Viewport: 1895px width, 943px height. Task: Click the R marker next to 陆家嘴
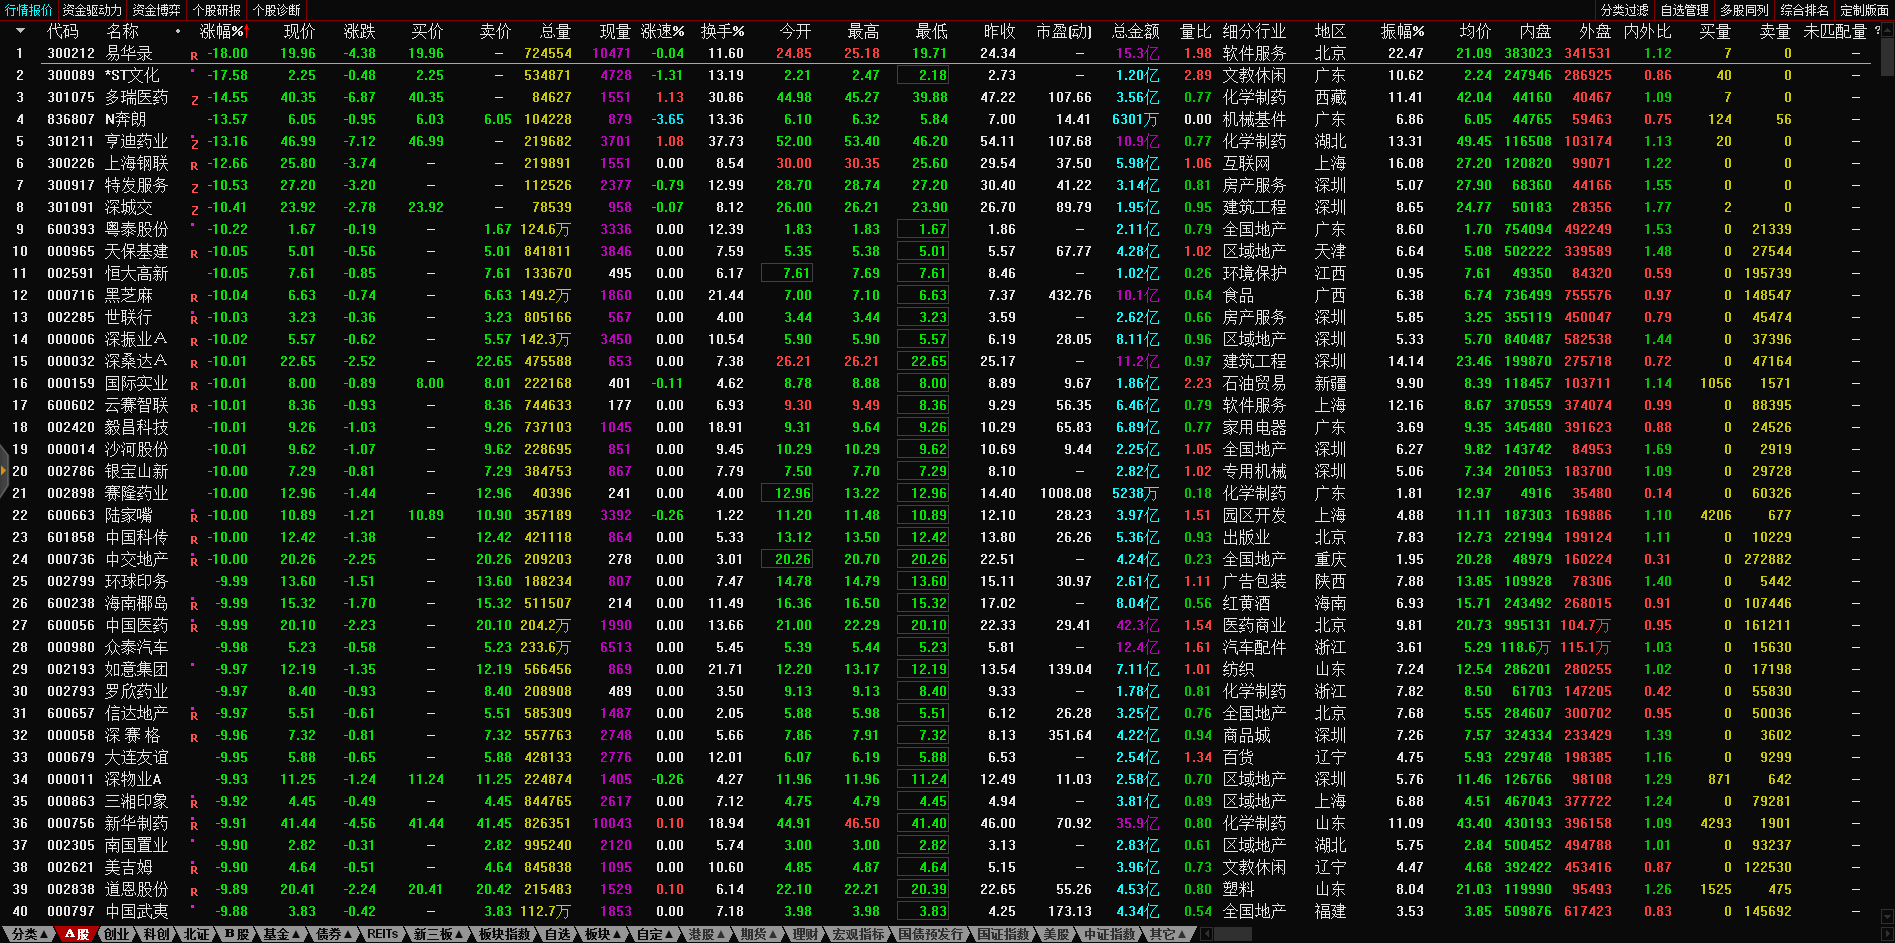point(194,517)
